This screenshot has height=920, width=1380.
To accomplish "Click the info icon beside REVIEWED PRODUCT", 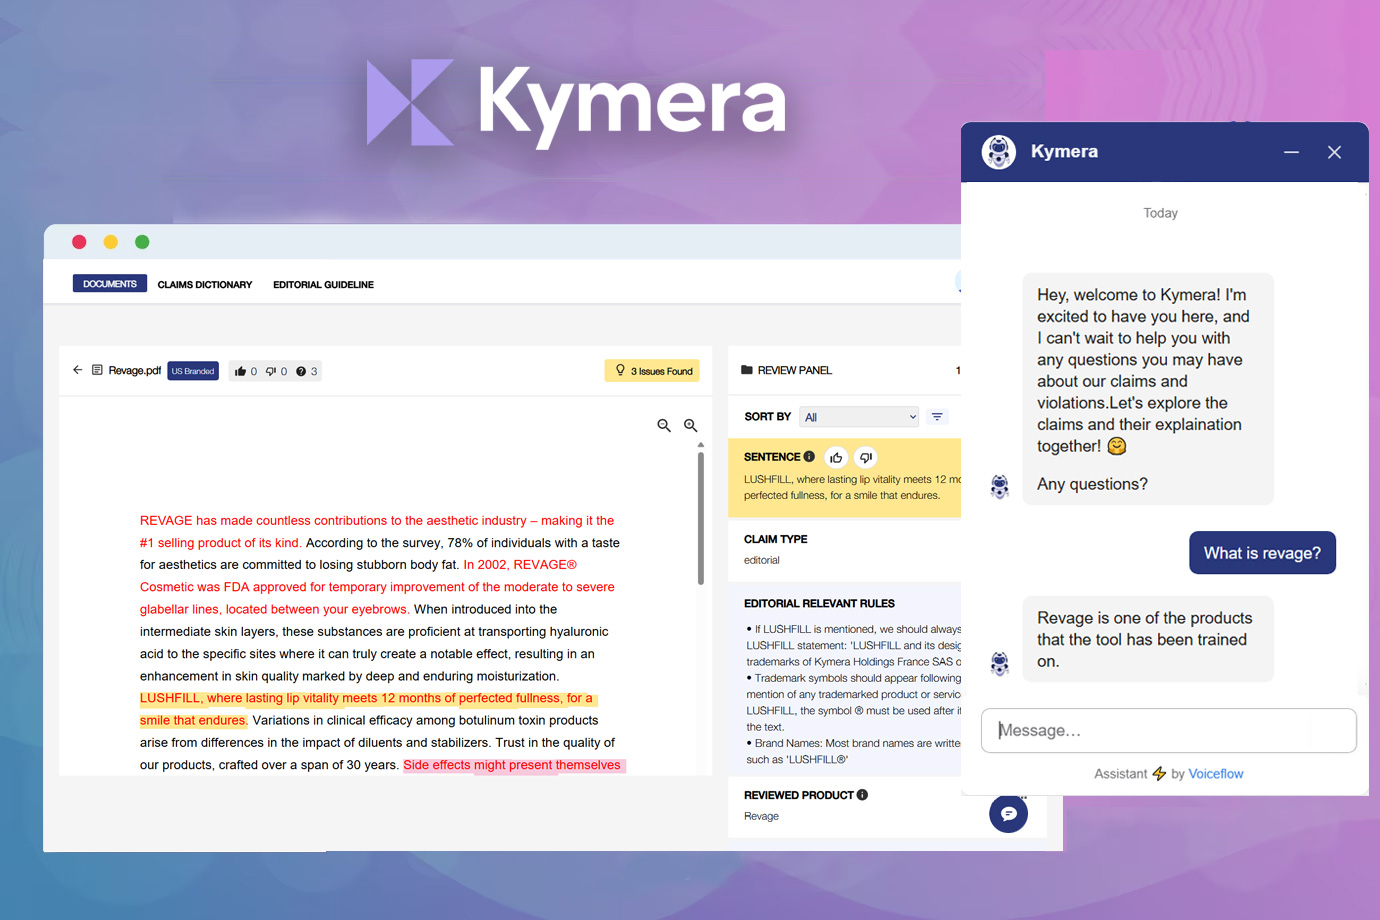I will click(862, 795).
